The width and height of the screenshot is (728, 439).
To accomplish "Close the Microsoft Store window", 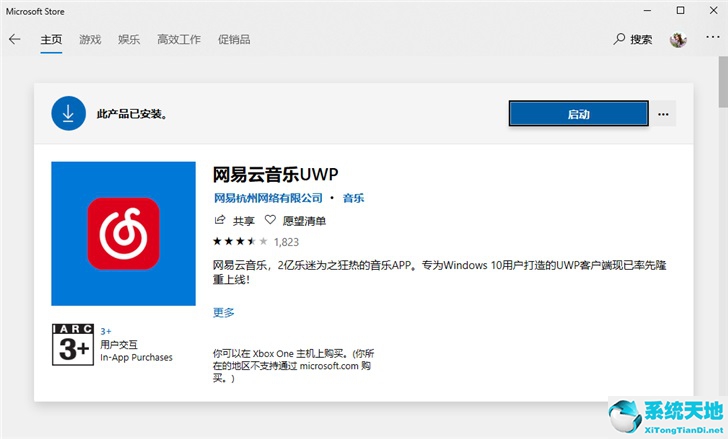I will (x=714, y=11).
